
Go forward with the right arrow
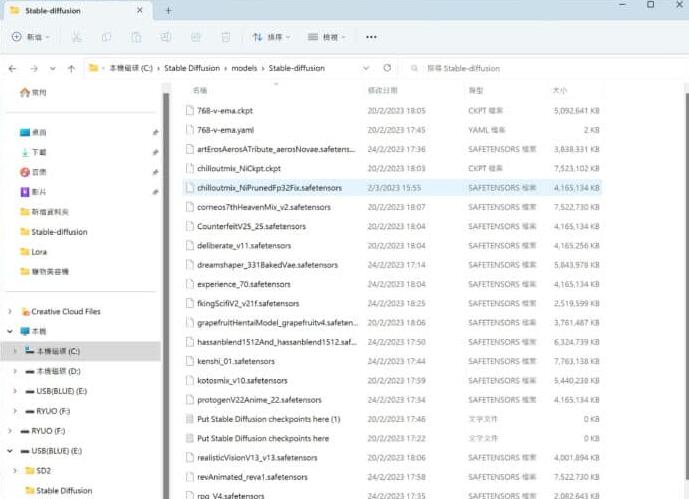click(x=34, y=69)
